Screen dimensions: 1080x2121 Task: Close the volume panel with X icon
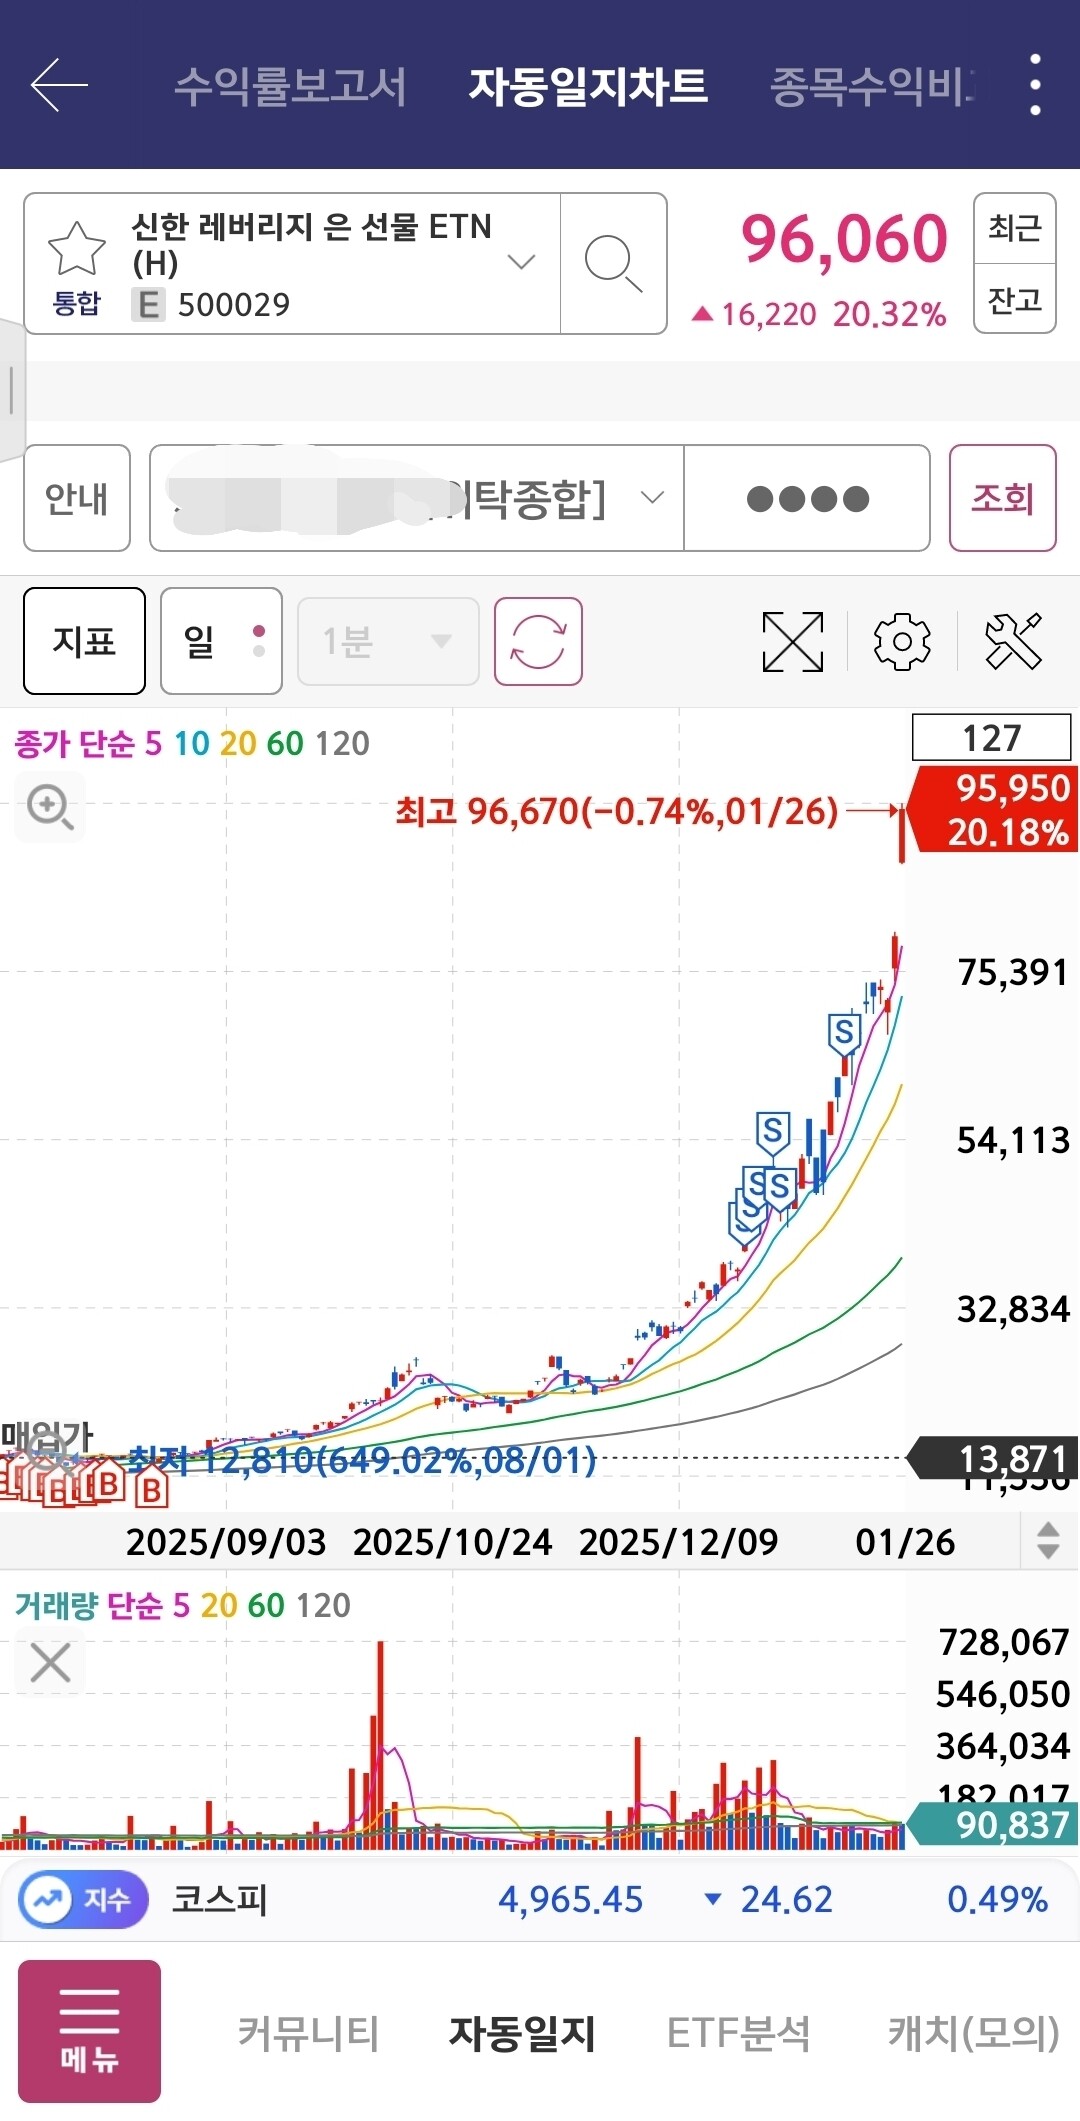(50, 1662)
